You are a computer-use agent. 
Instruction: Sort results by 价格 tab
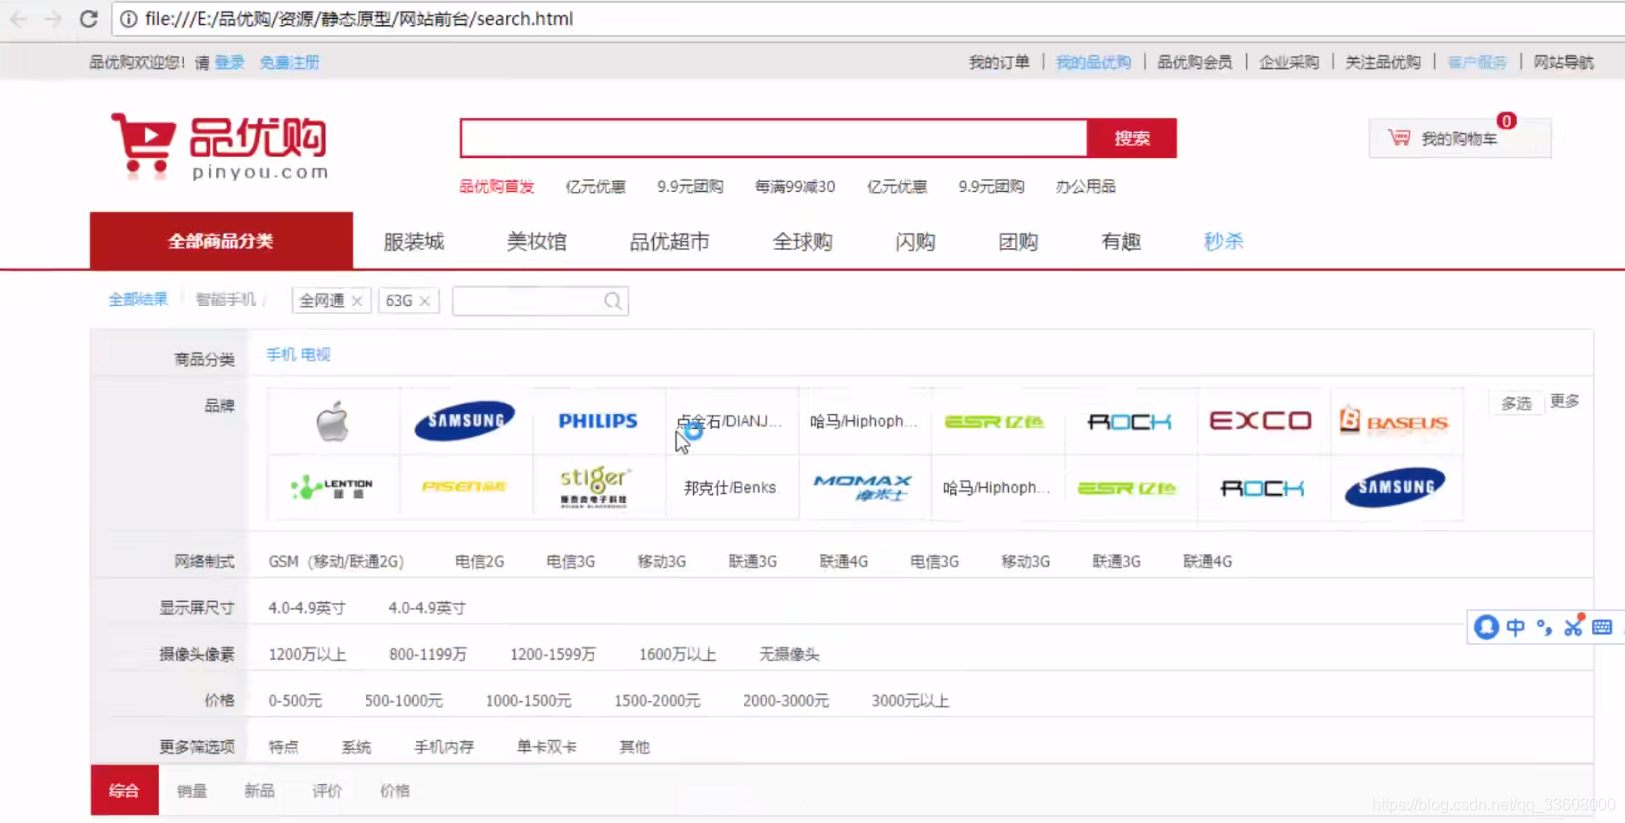click(395, 790)
